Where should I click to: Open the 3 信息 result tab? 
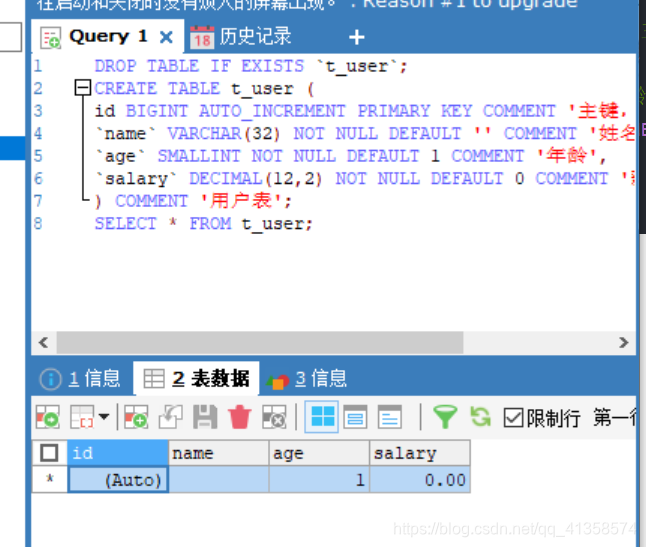pos(307,379)
